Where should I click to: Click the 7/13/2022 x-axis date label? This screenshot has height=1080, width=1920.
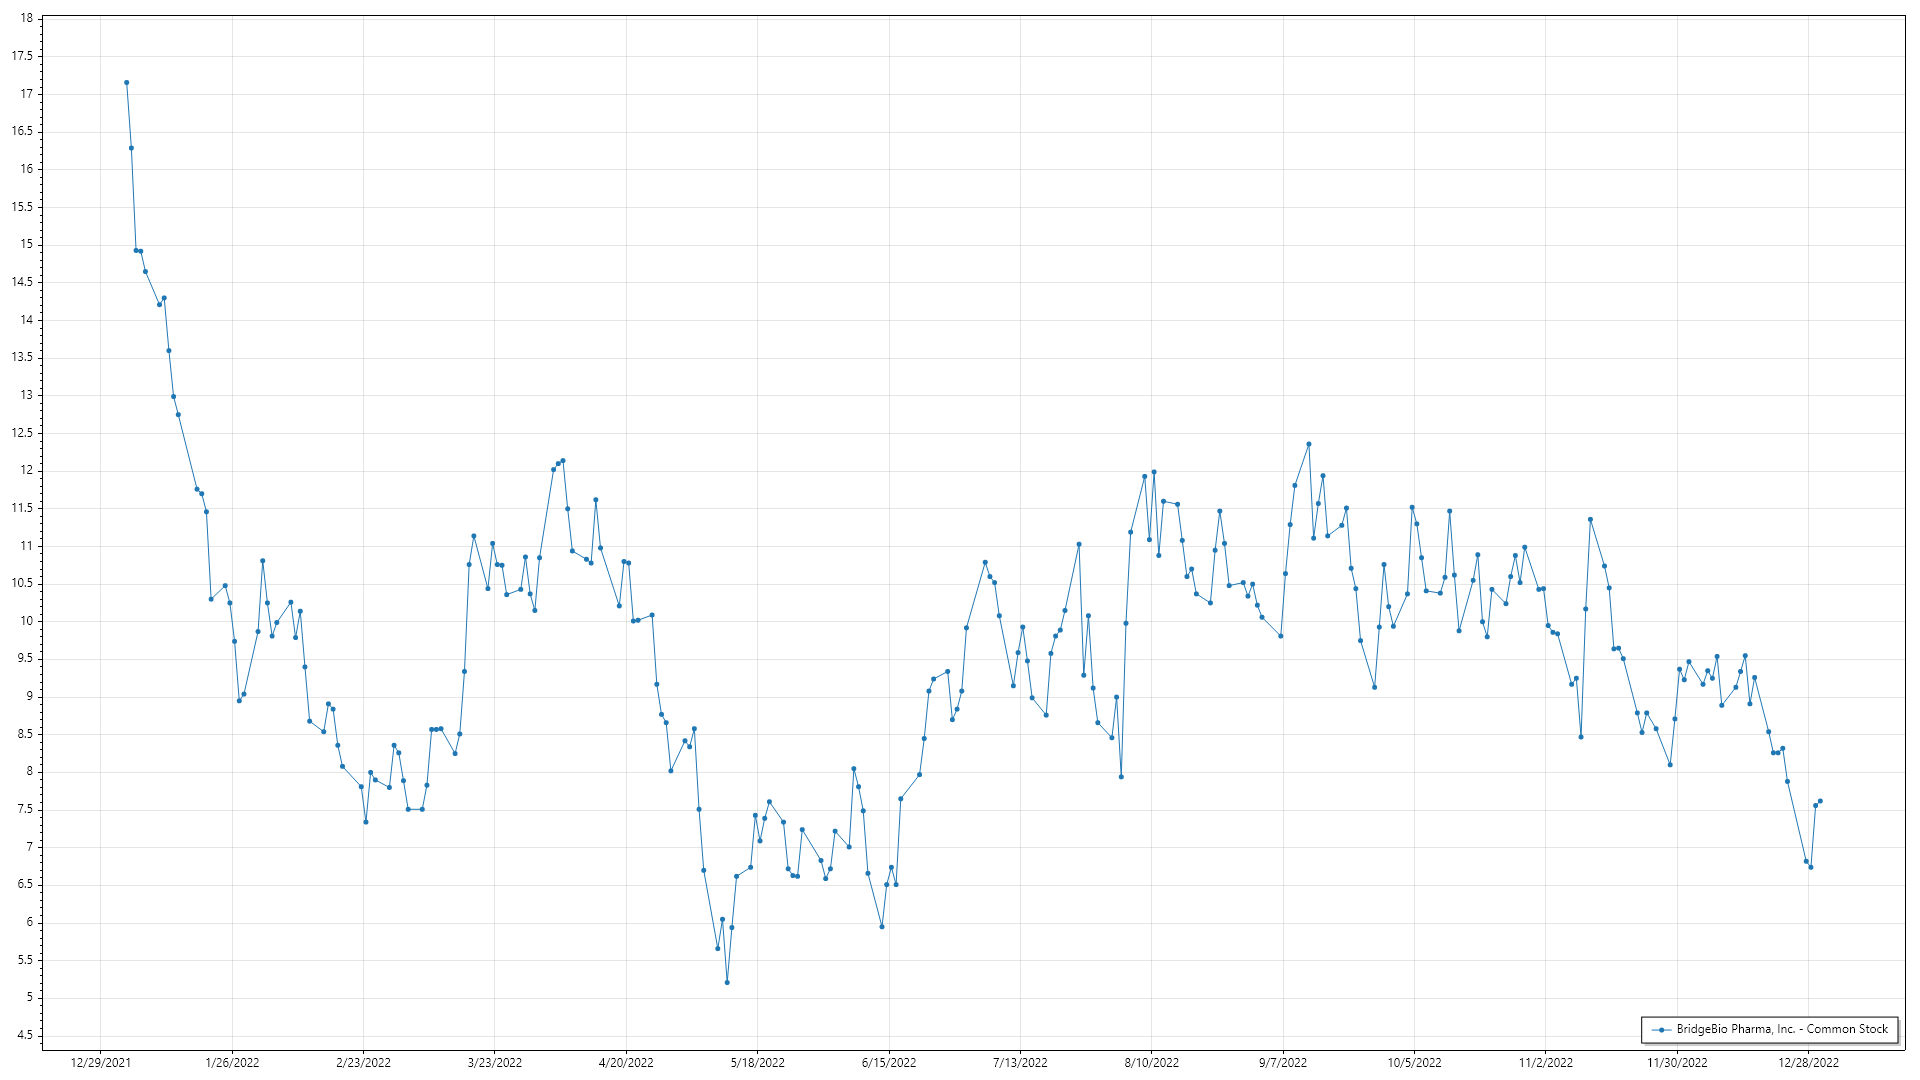tap(1020, 1063)
